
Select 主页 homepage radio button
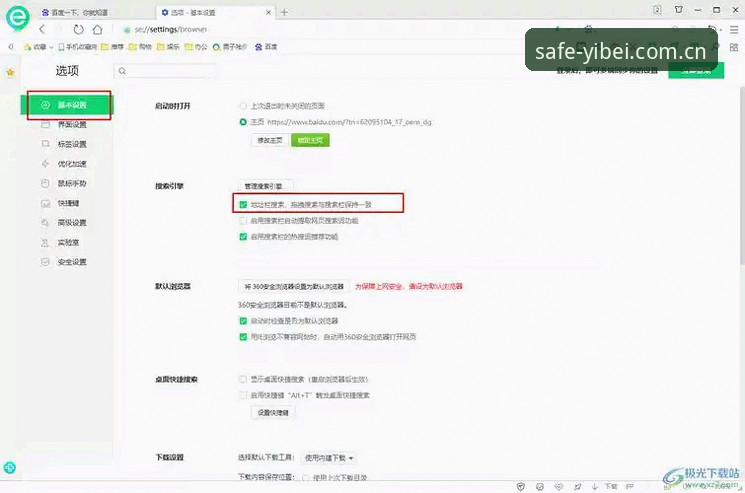(243, 122)
